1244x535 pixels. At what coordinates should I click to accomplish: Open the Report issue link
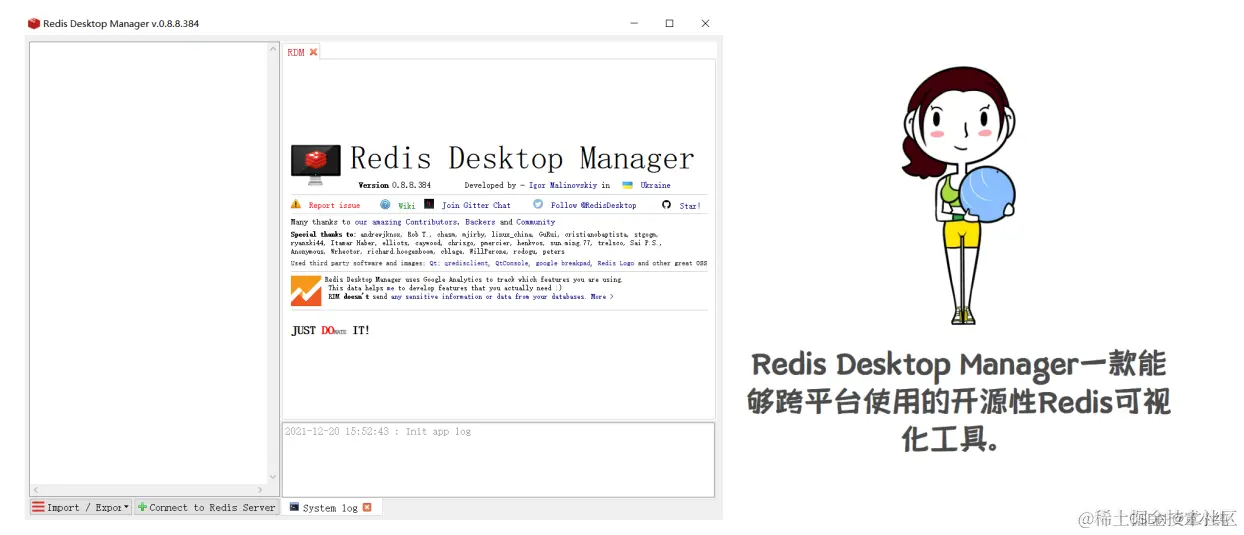(x=334, y=205)
